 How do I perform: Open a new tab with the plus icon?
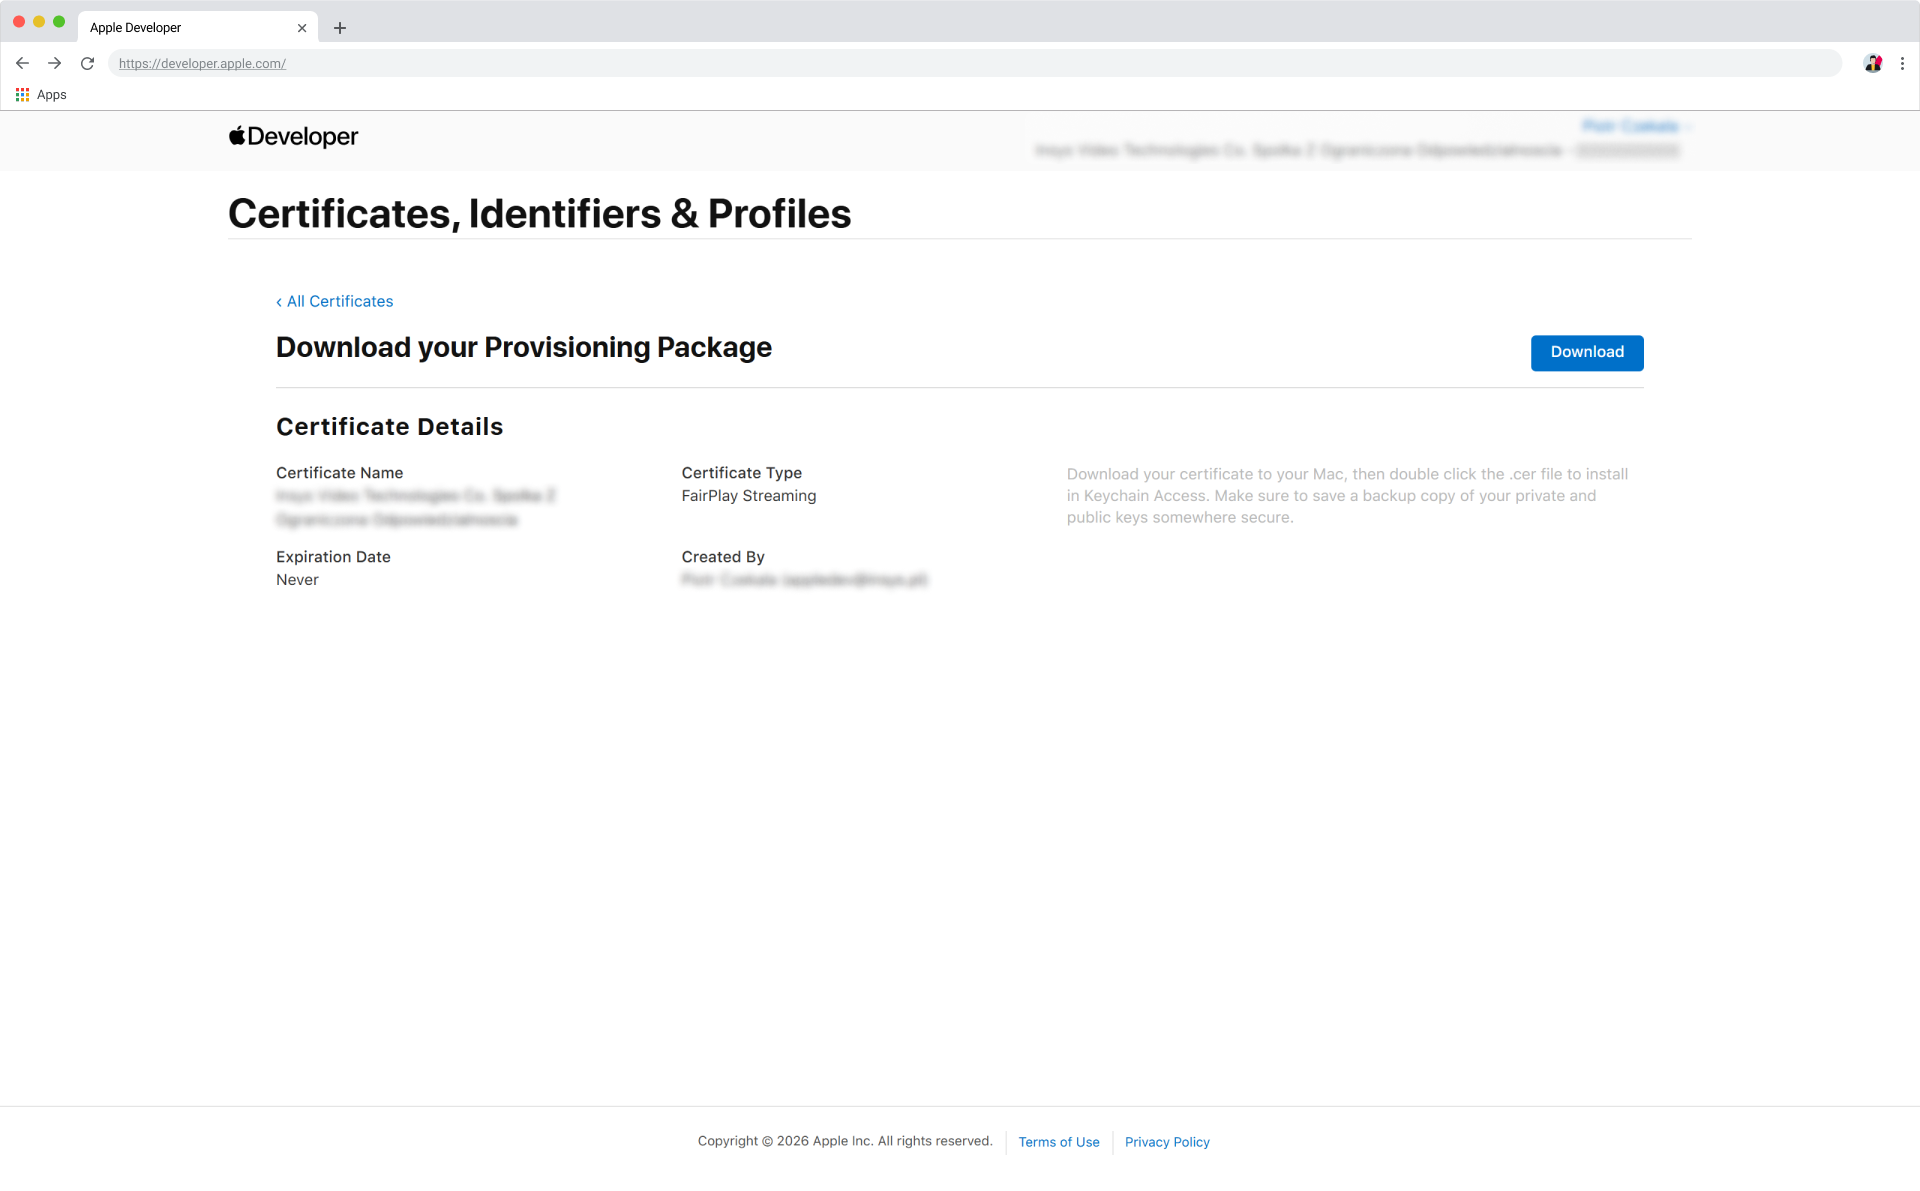pos(340,28)
